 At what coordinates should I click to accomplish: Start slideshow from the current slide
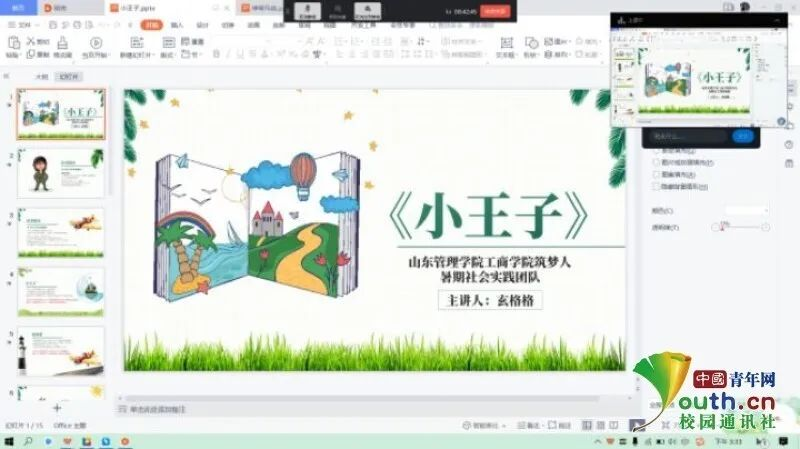point(96,43)
